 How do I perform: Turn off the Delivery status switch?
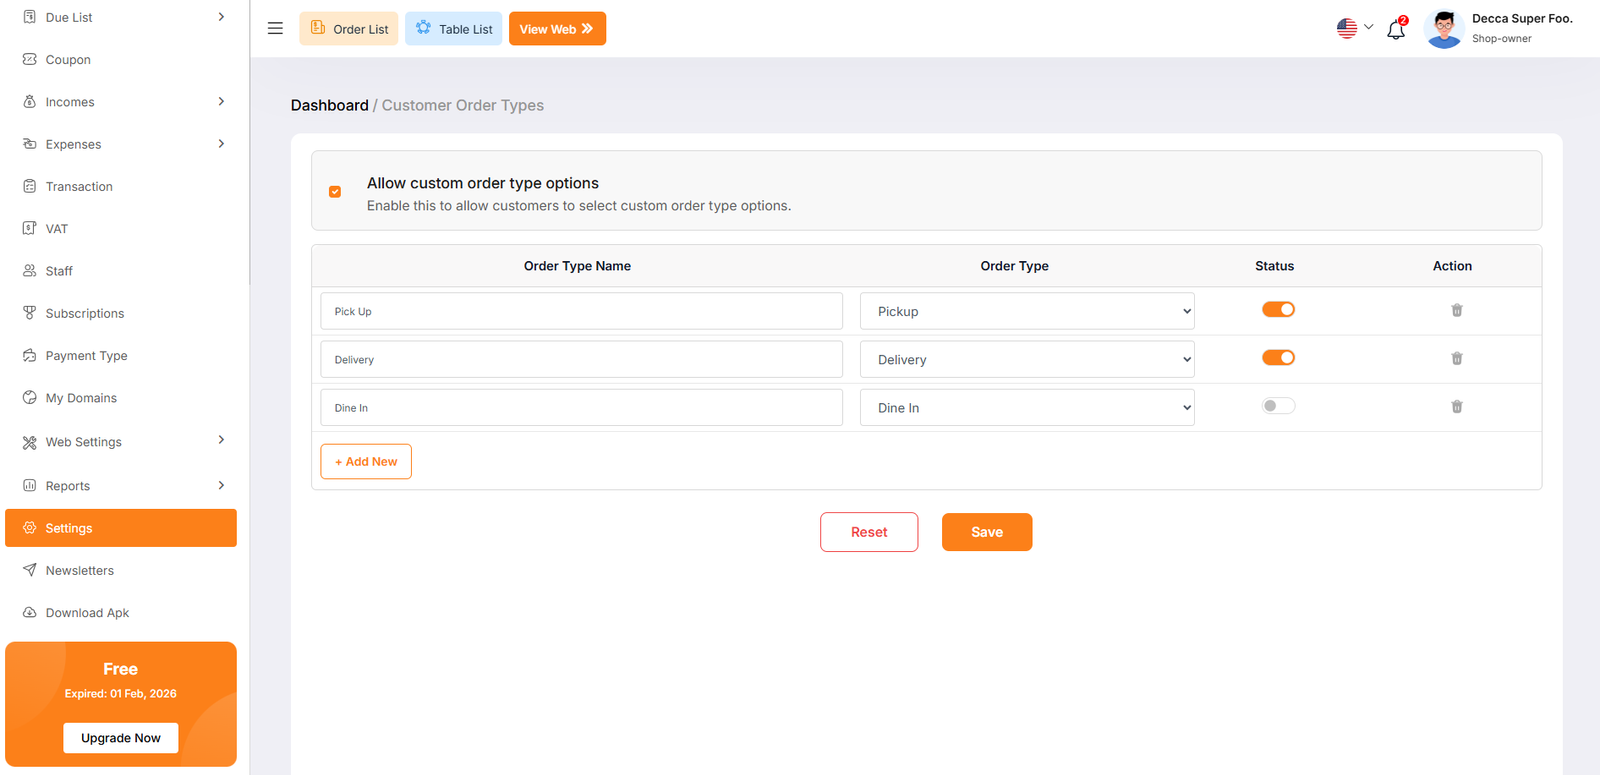point(1278,358)
